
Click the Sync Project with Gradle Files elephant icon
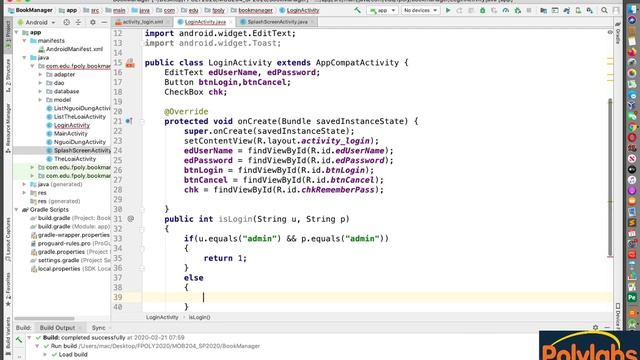click(x=567, y=10)
